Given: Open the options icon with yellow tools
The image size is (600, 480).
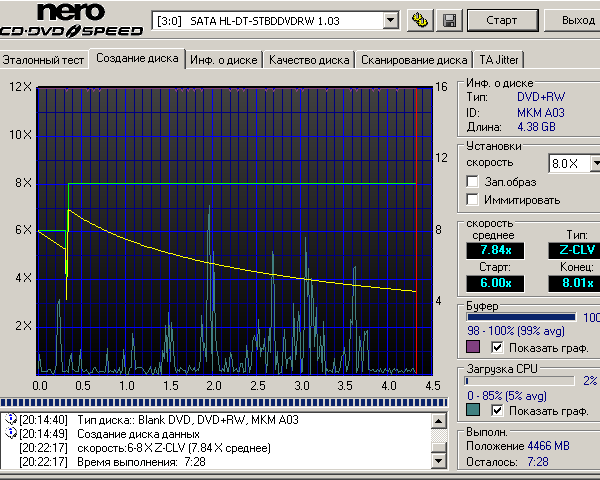Looking at the screenshot, I should (420, 20).
